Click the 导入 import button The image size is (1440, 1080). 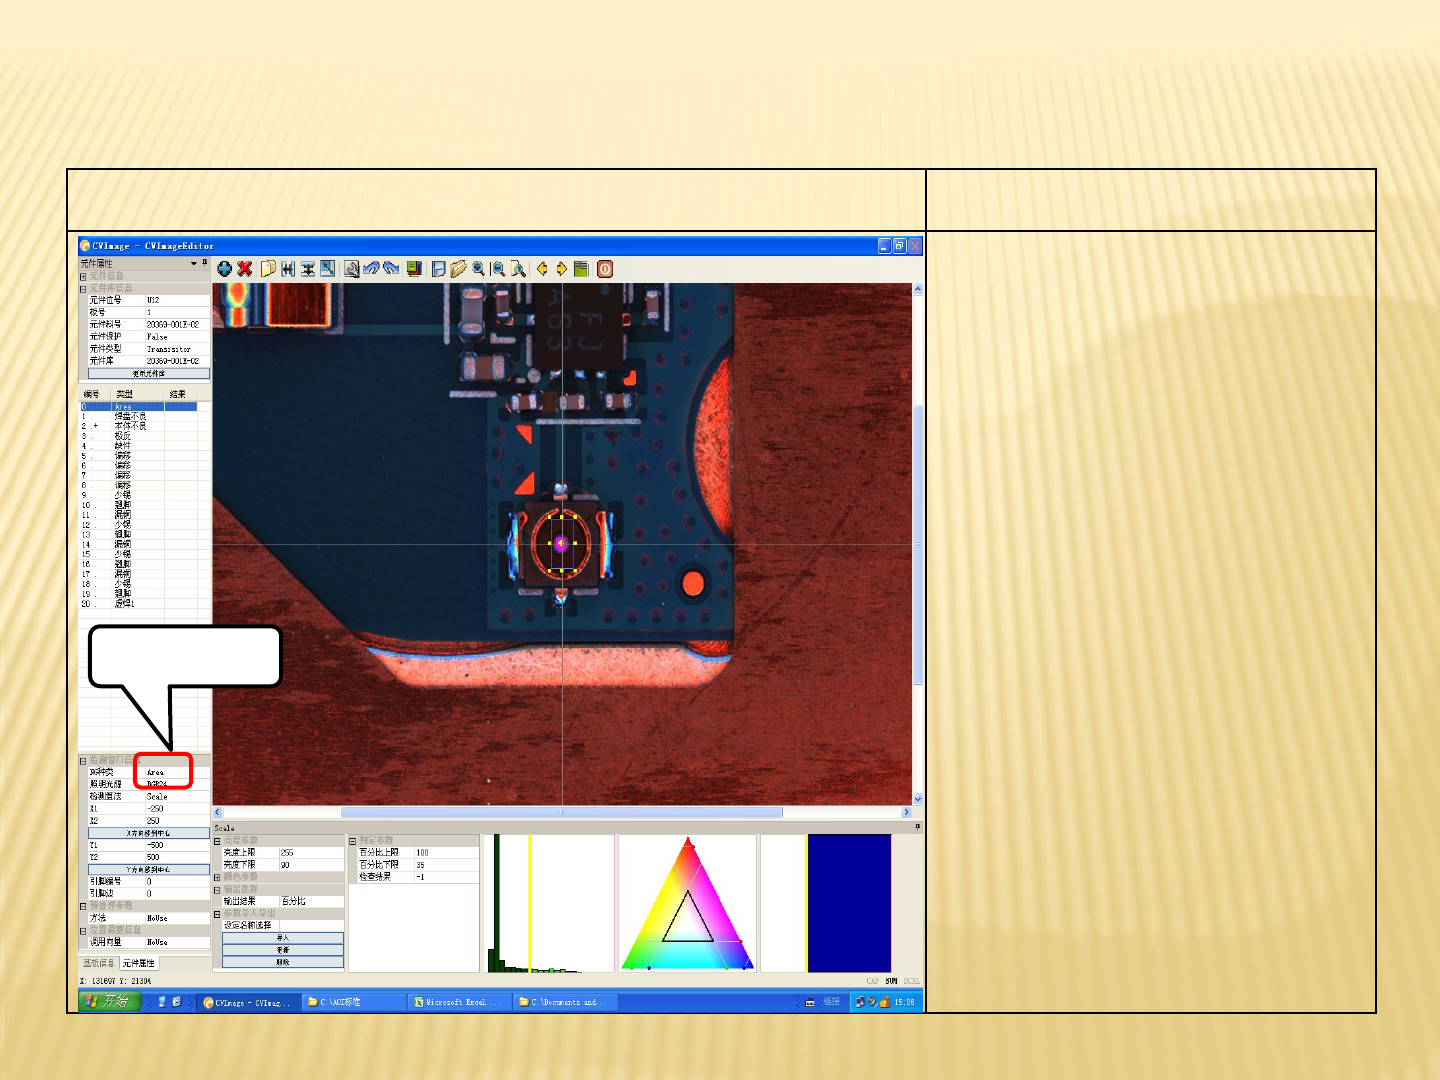click(283, 938)
